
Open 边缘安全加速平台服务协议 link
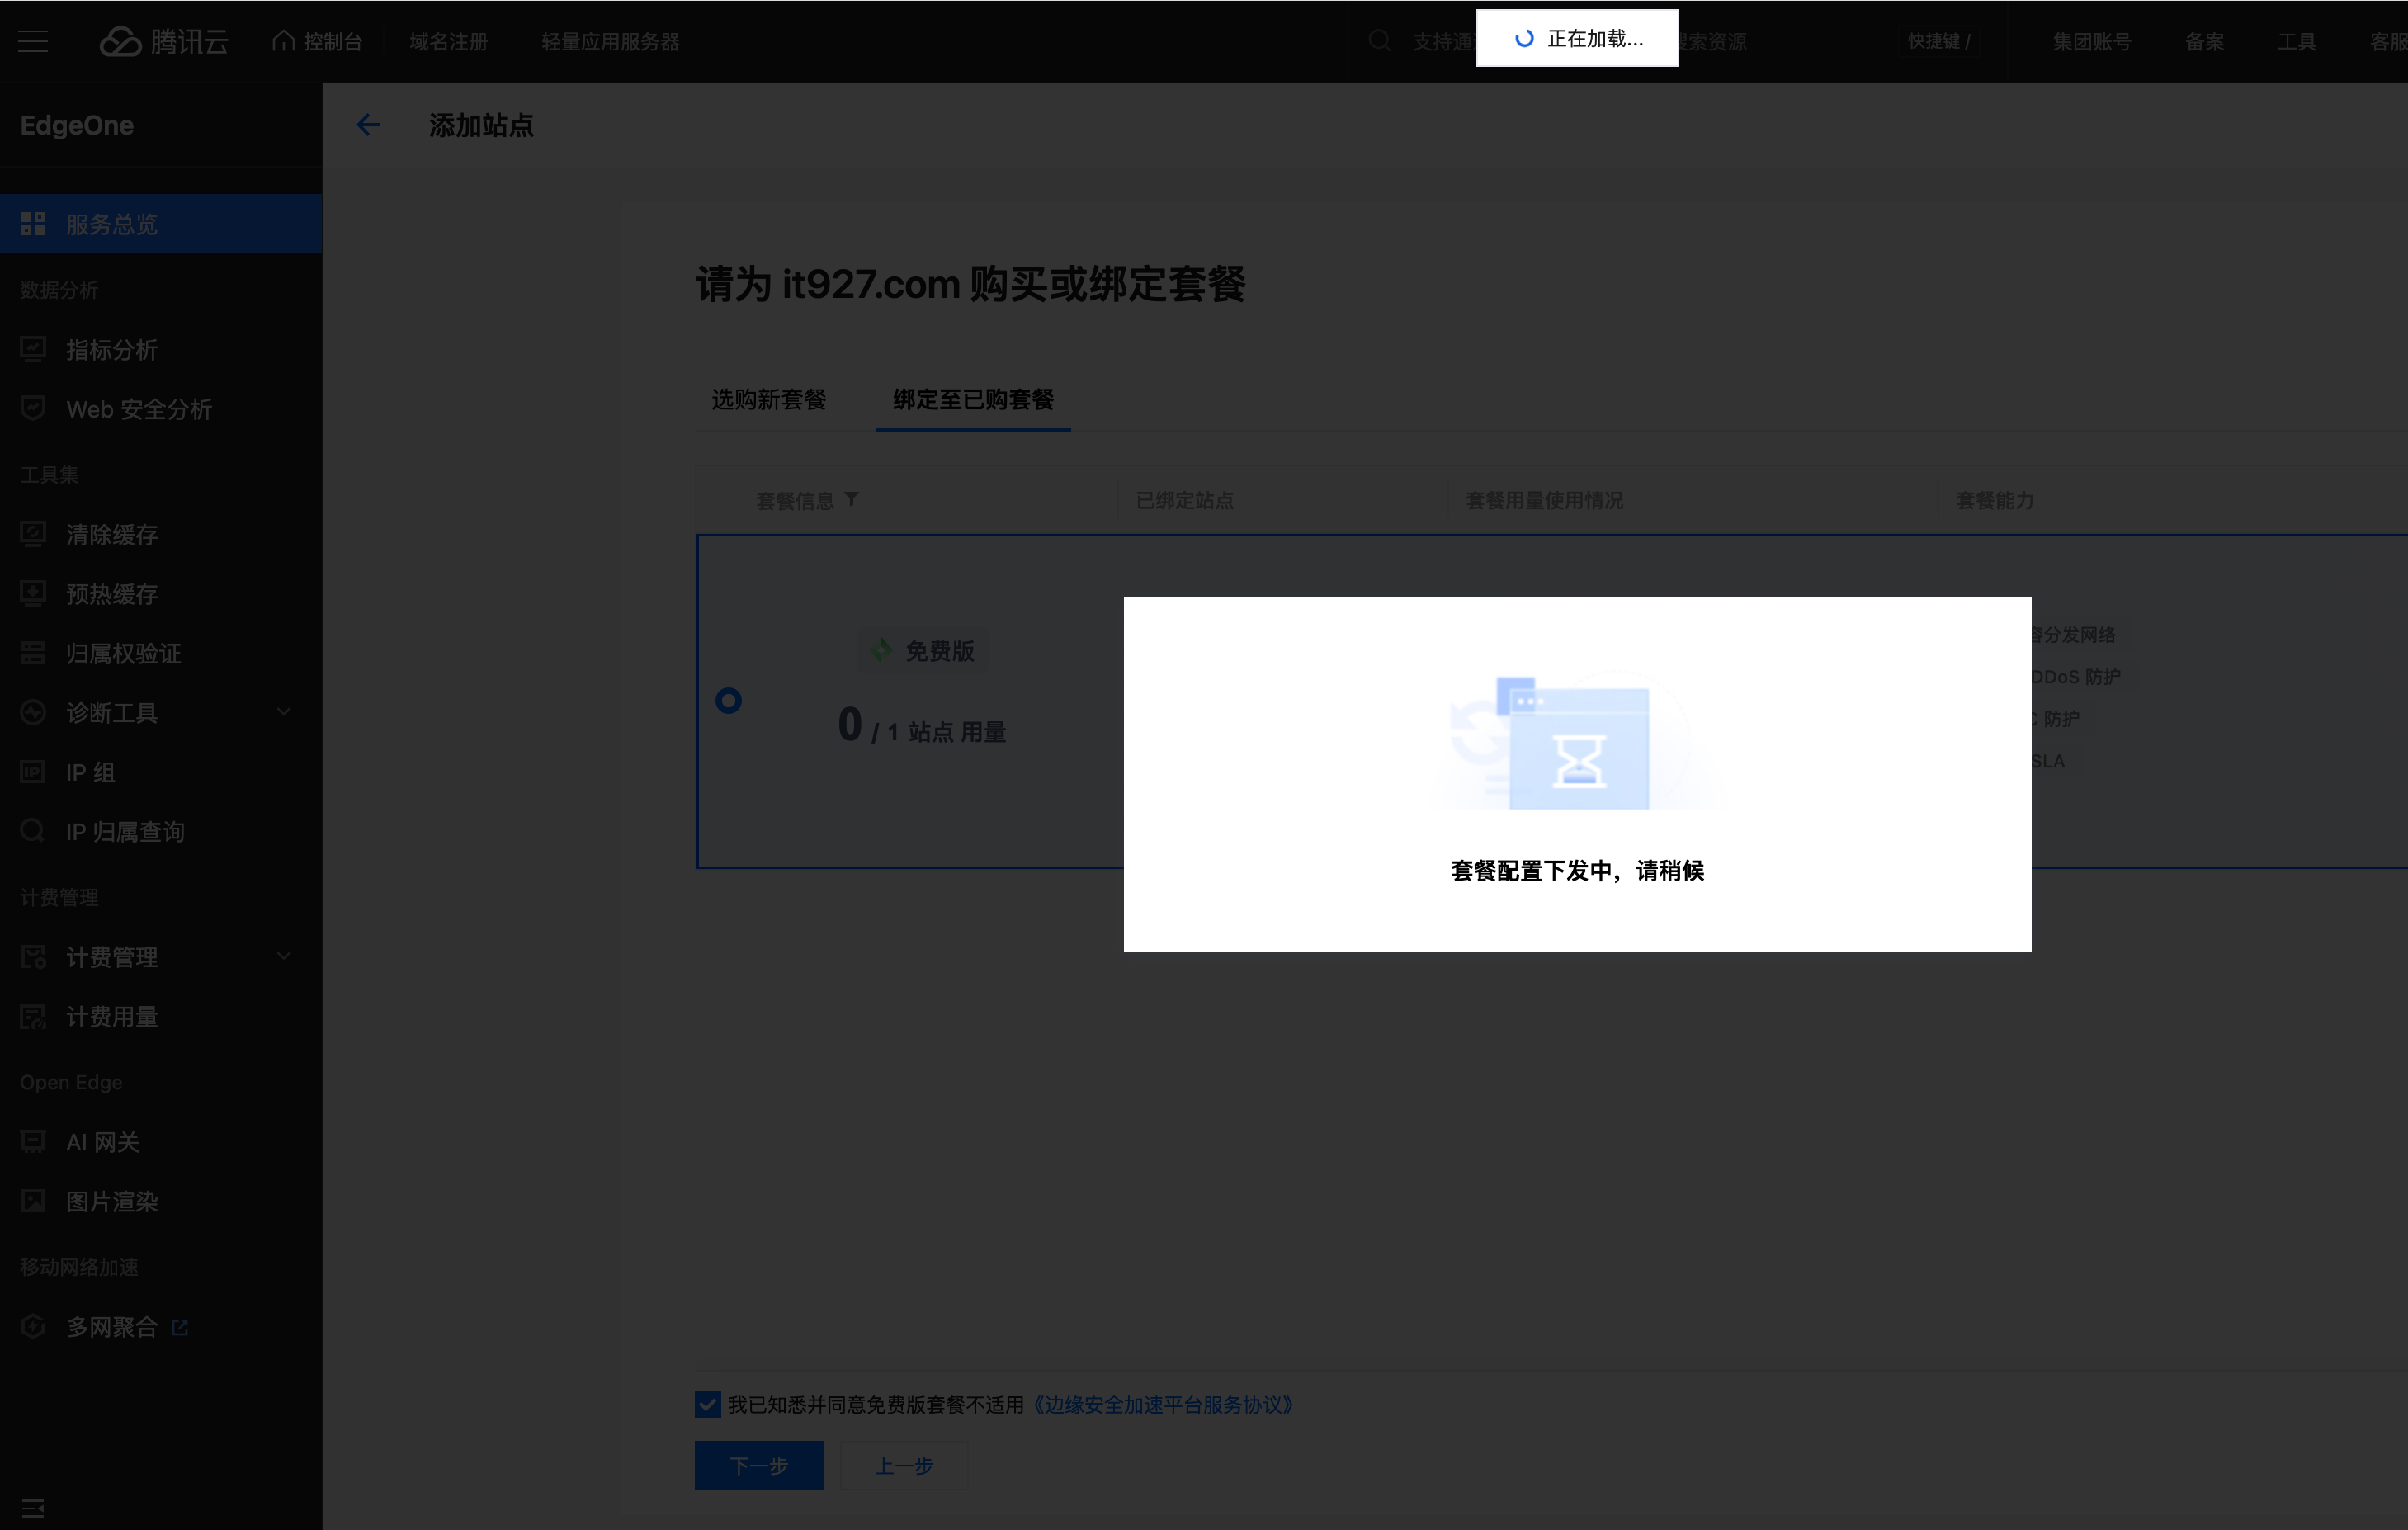click(1162, 1404)
